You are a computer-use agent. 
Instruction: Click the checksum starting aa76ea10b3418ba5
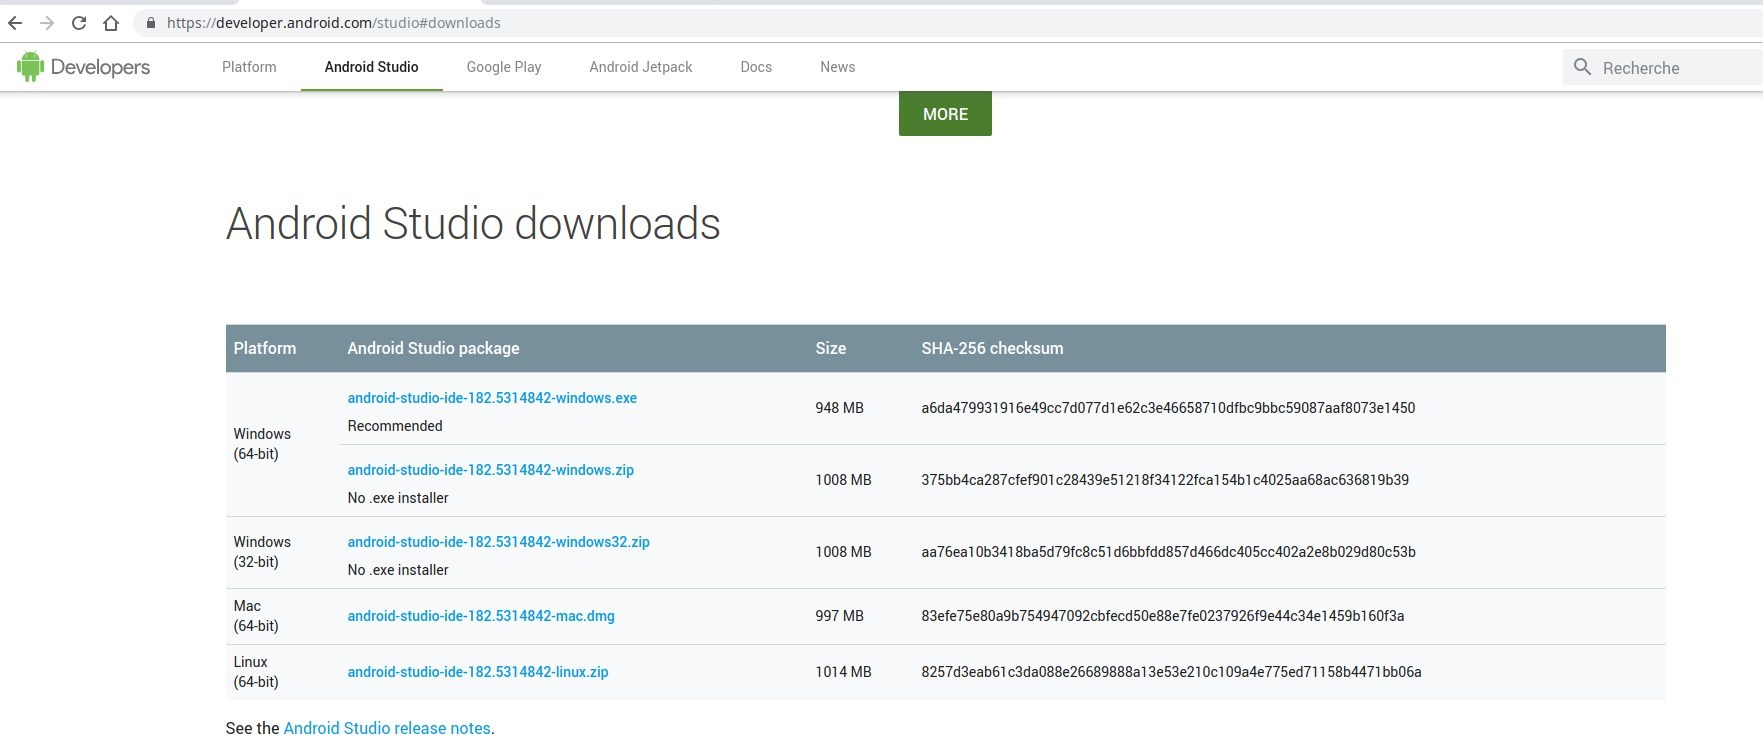click(1168, 552)
